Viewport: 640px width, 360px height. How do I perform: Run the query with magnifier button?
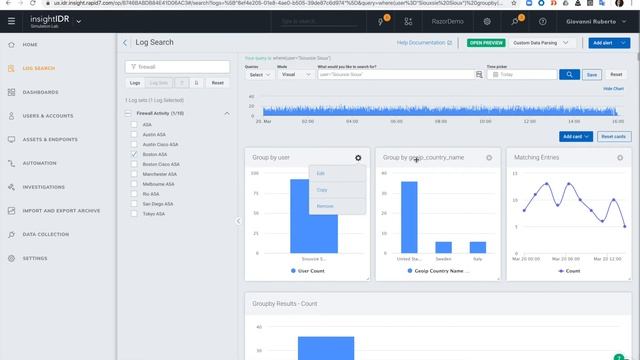[569, 75]
